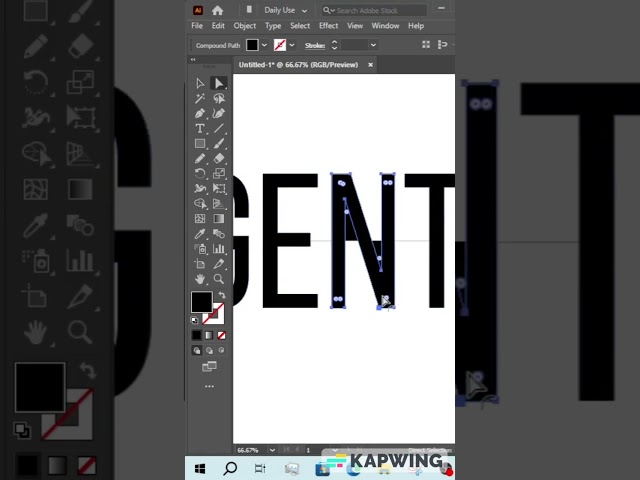Set paint mode to None
The height and width of the screenshot is (480, 640).
tap(221, 335)
